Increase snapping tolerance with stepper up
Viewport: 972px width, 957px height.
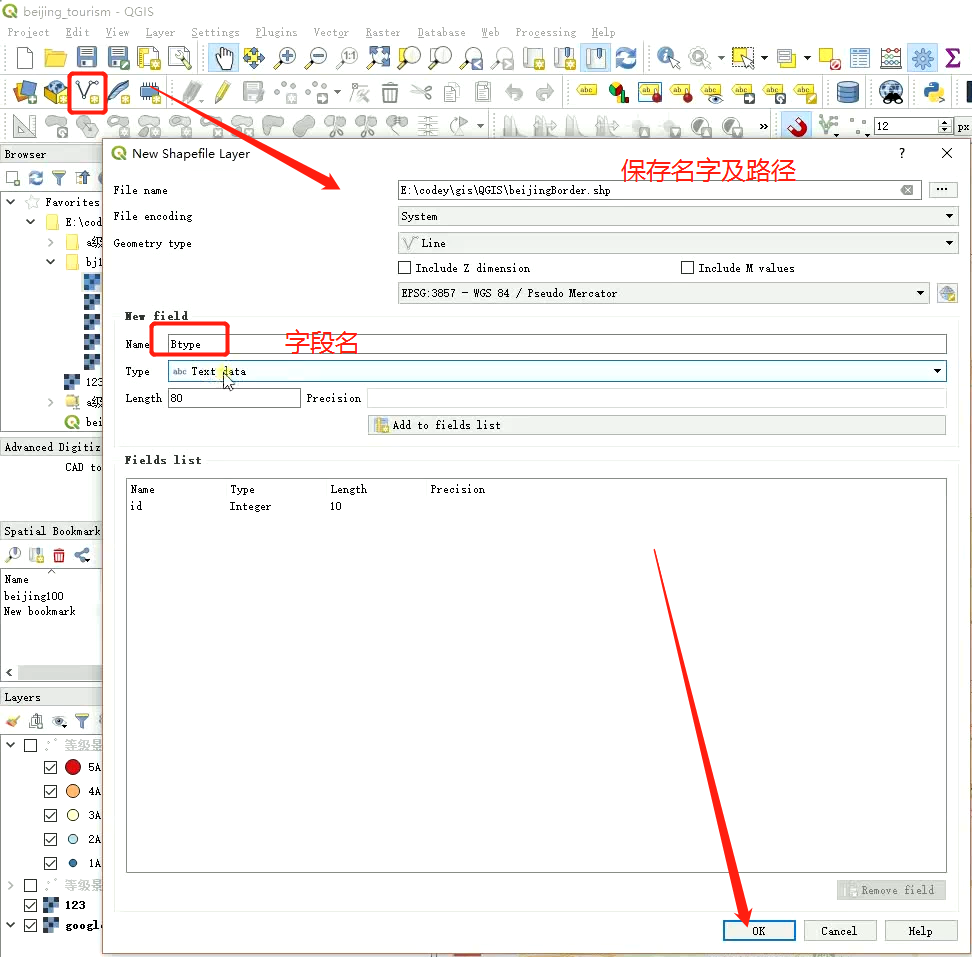(x=945, y=123)
